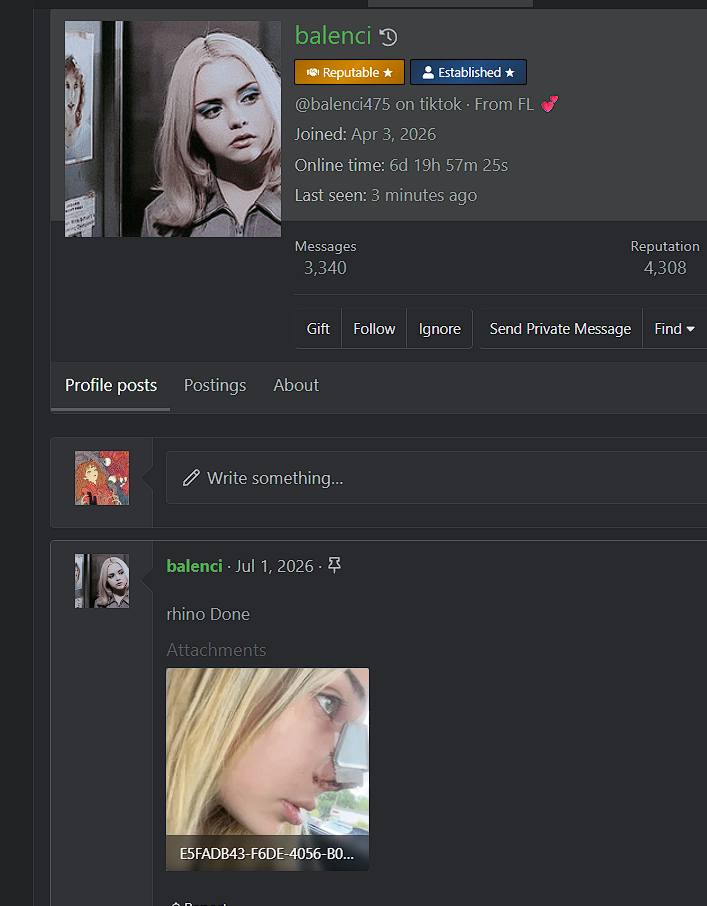
Task: Click the Write something input field
Action: click(x=437, y=478)
